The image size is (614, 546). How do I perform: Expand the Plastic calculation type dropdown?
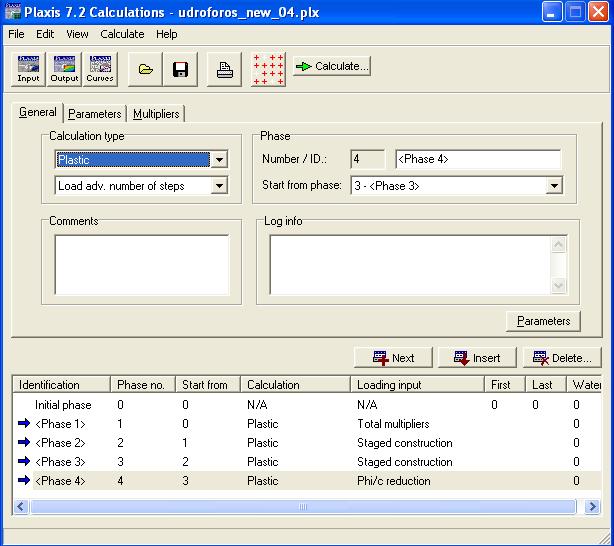click(x=219, y=159)
